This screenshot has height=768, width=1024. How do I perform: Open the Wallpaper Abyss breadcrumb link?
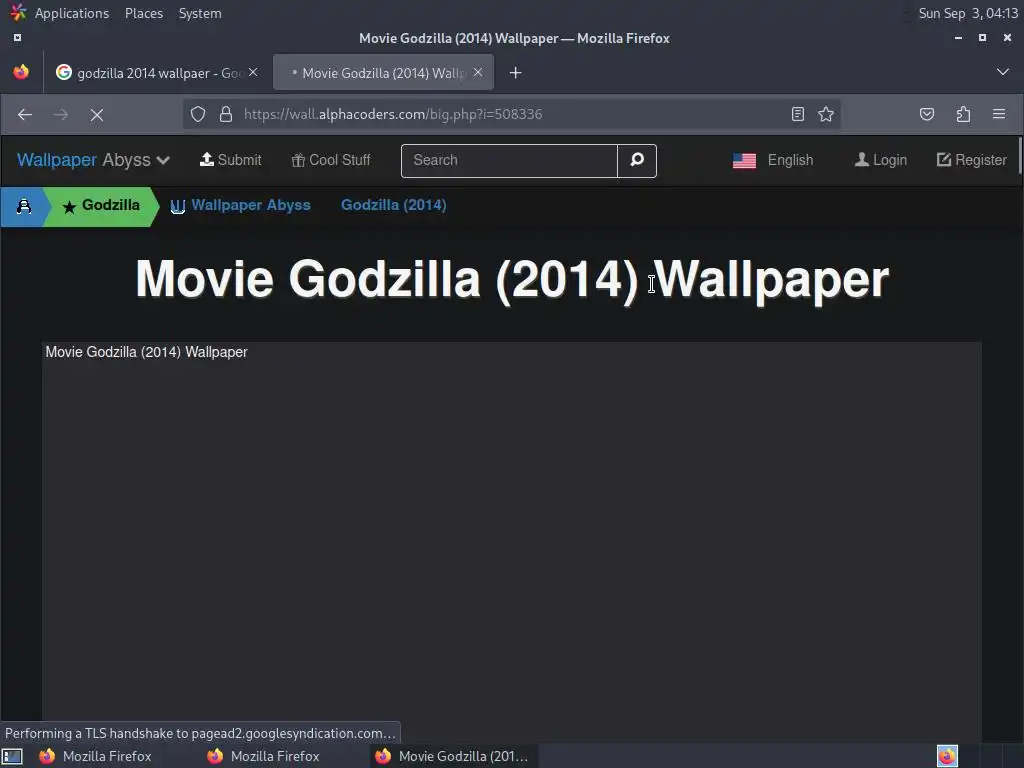click(251, 205)
